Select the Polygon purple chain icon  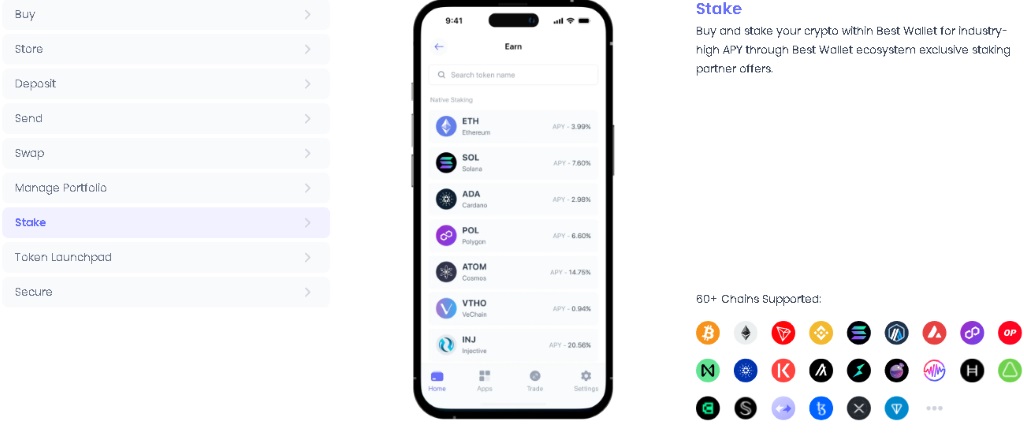(x=972, y=333)
